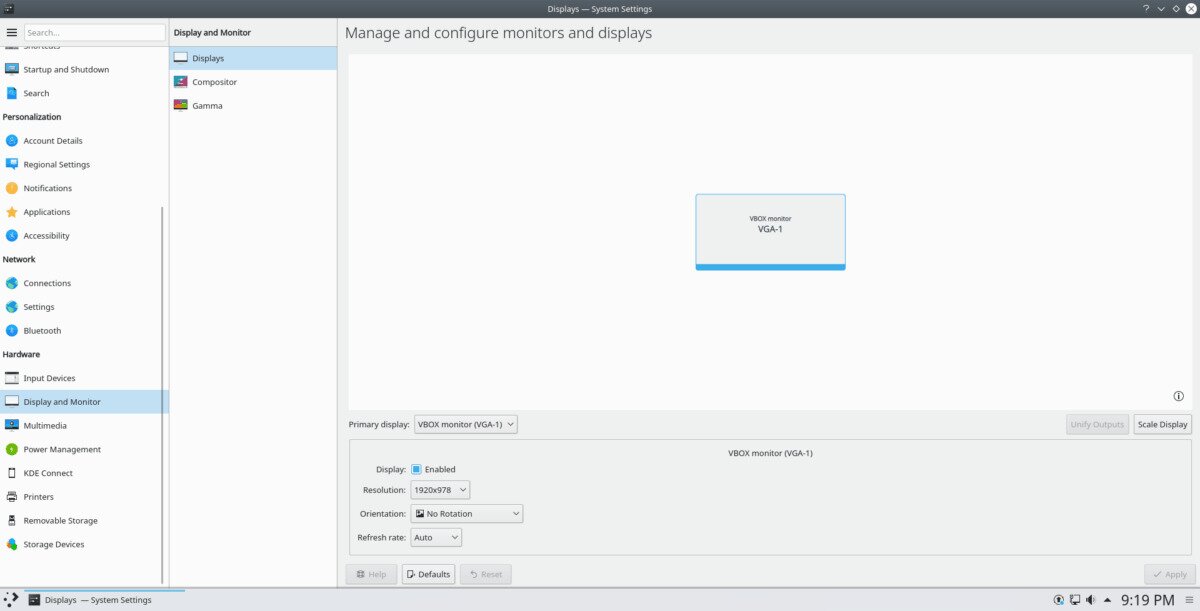Toggle the display Enabled checkbox
1200x611 pixels.
pyautogui.click(x=417, y=469)
